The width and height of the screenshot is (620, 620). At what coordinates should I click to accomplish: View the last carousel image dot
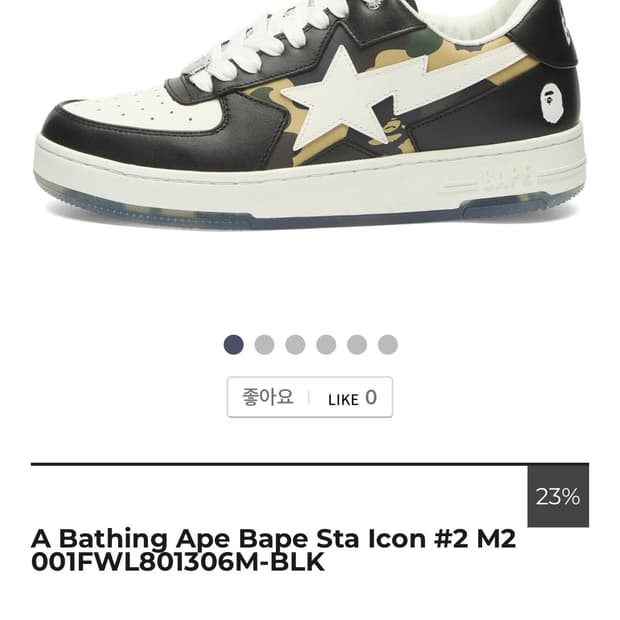click(388, 344)
